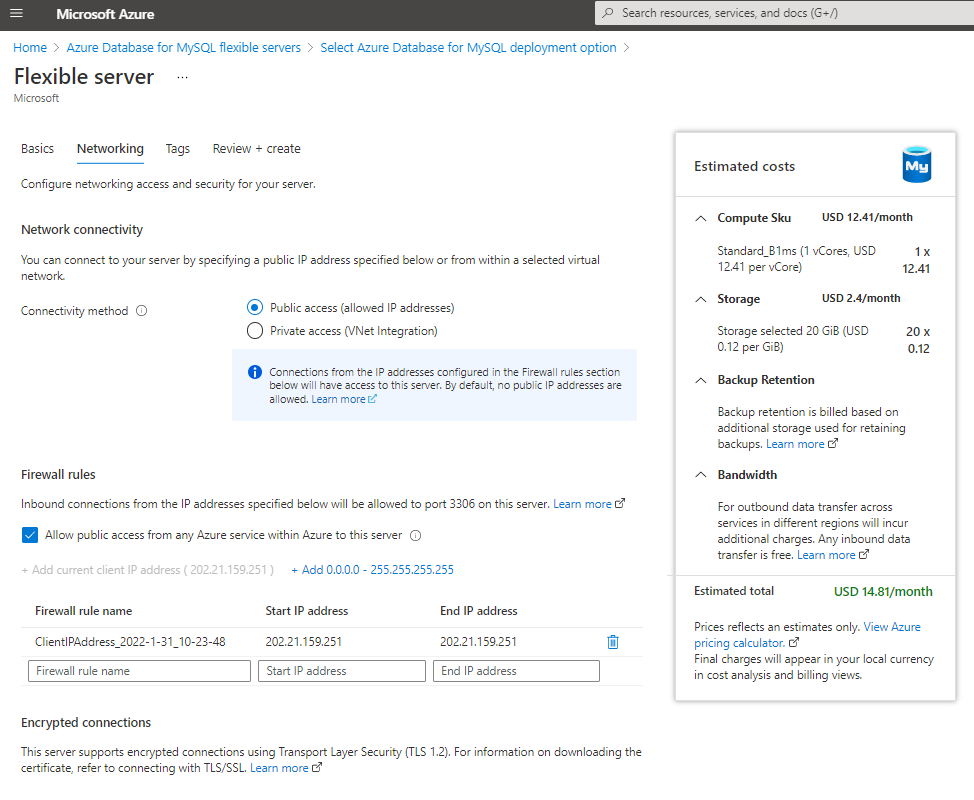Image resolution: width=974 pixels, height=800 pixels.
Task: Collapse the Storage cost section
Action: click(699, 298)
